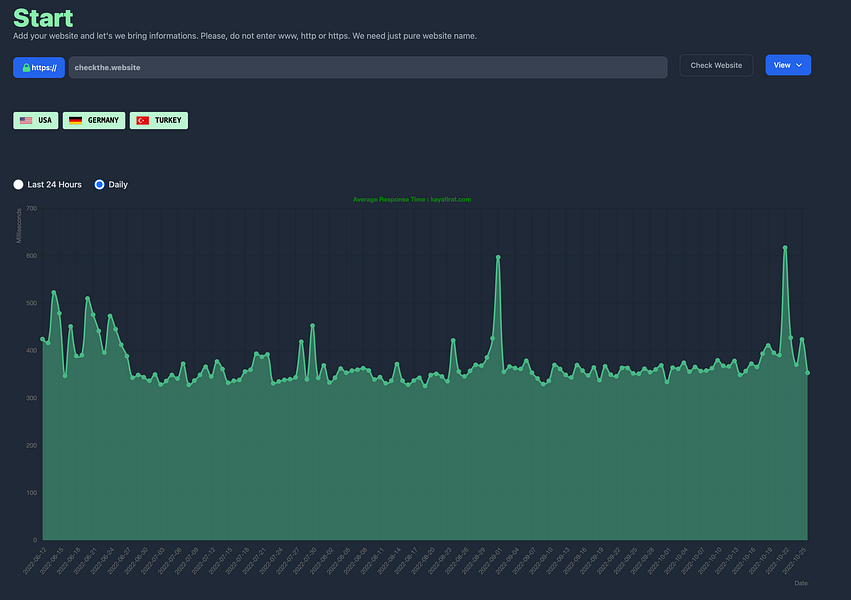The image size is (851, 600).
Task: Select the Daily radio button
Action: click(99, 184)
